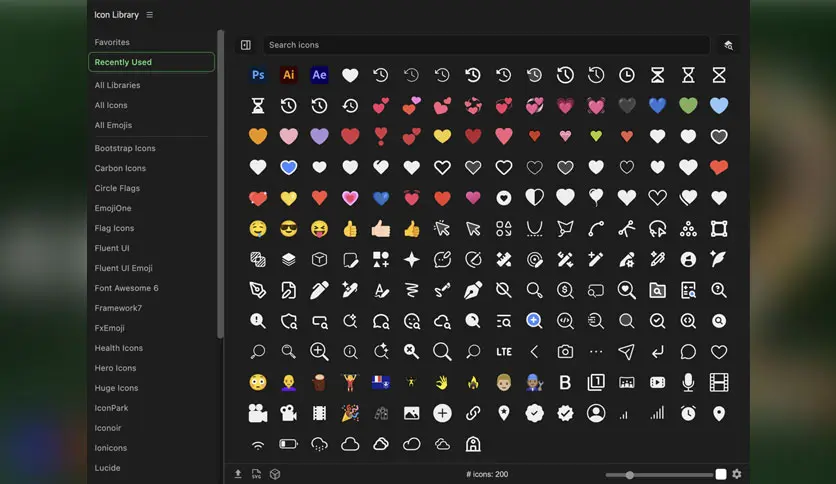Choose the battery icon
This screenshot has height=484, width=836.
(288, 444)
